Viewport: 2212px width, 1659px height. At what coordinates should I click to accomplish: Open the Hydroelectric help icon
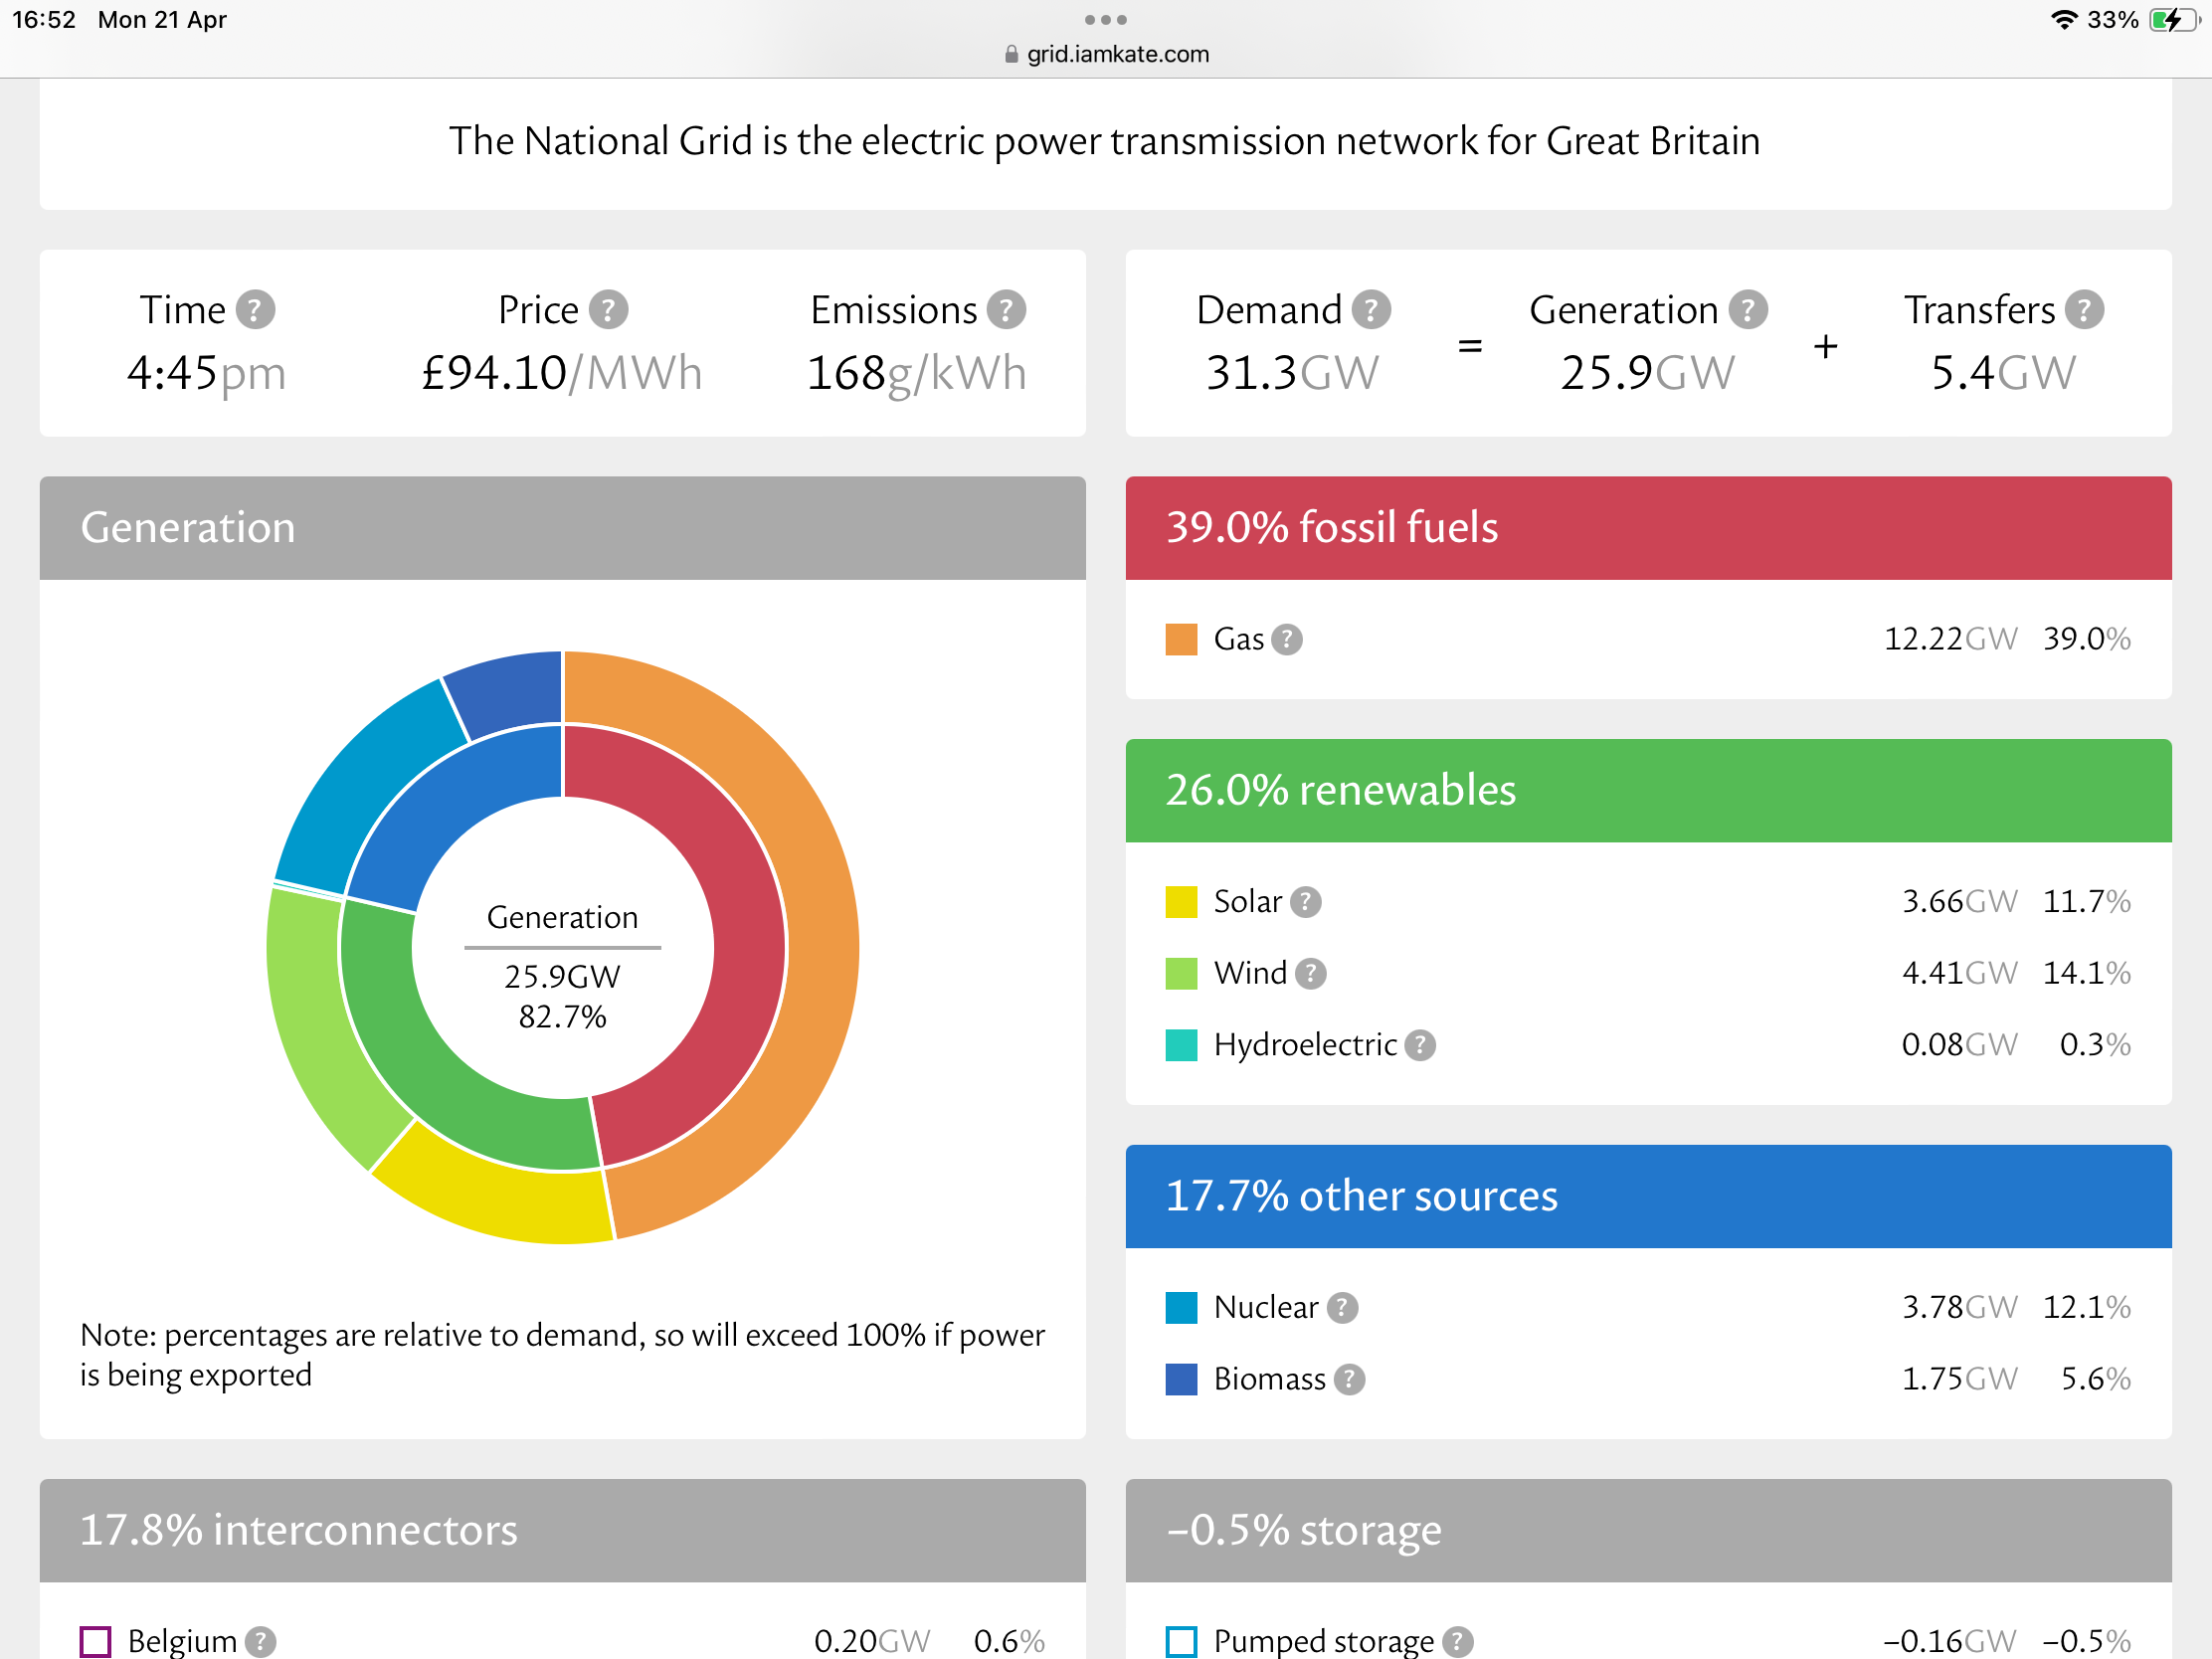[1419, 1045]
